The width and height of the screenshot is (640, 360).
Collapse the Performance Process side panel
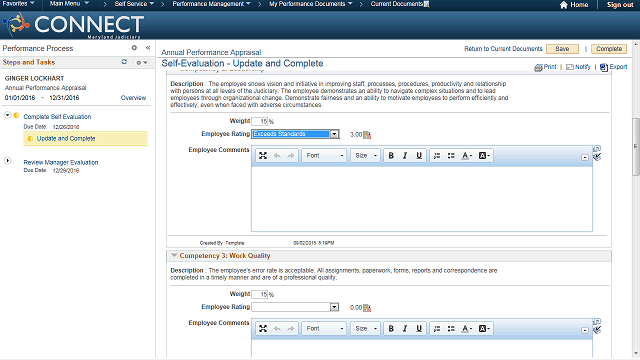tap(148, 48)
